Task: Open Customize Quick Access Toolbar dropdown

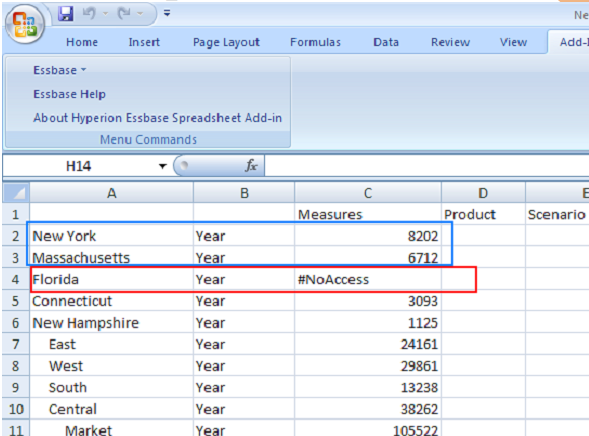Action: coord(167,14)
